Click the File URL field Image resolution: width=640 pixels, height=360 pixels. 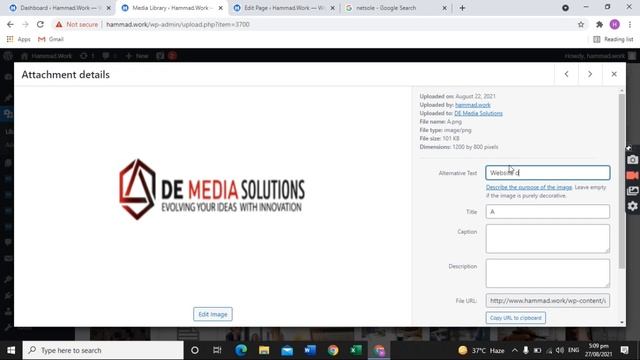548,301
